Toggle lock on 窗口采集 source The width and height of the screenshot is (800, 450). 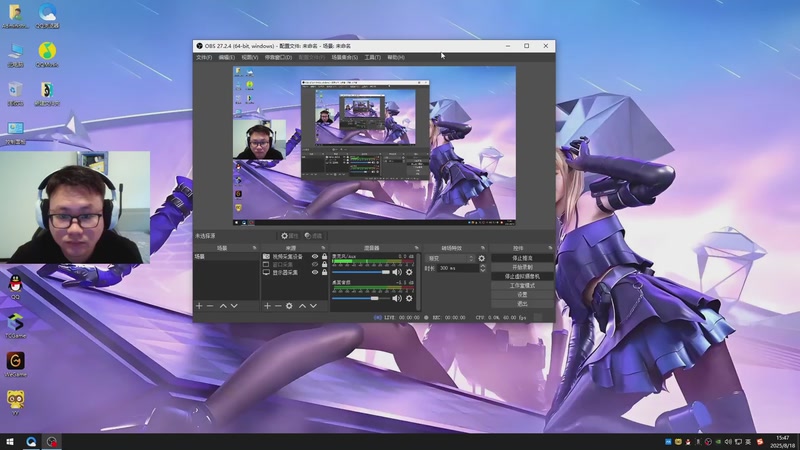[324, 264]
